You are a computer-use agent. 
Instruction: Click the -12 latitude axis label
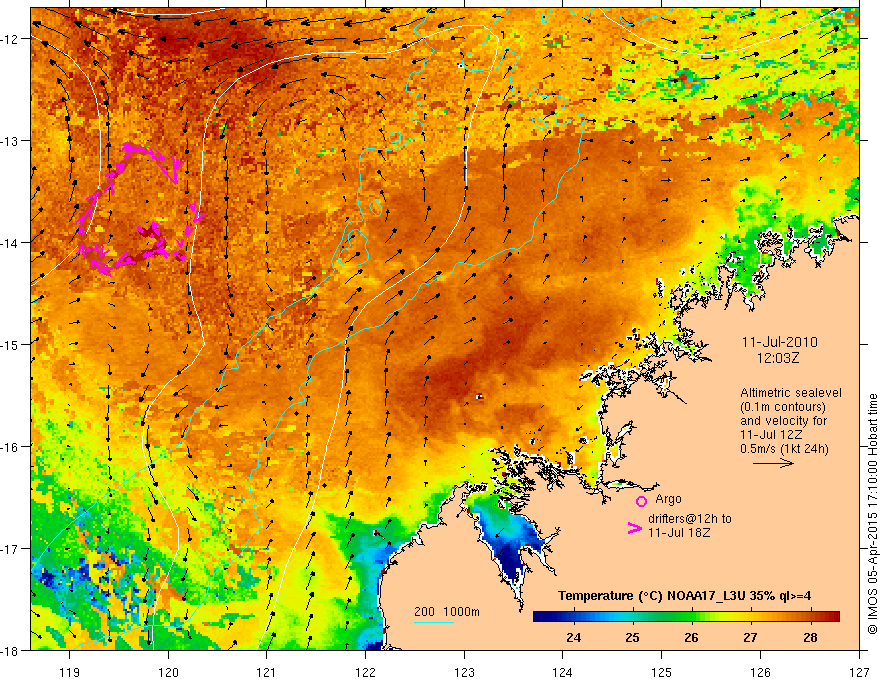(x=9, y=39)
